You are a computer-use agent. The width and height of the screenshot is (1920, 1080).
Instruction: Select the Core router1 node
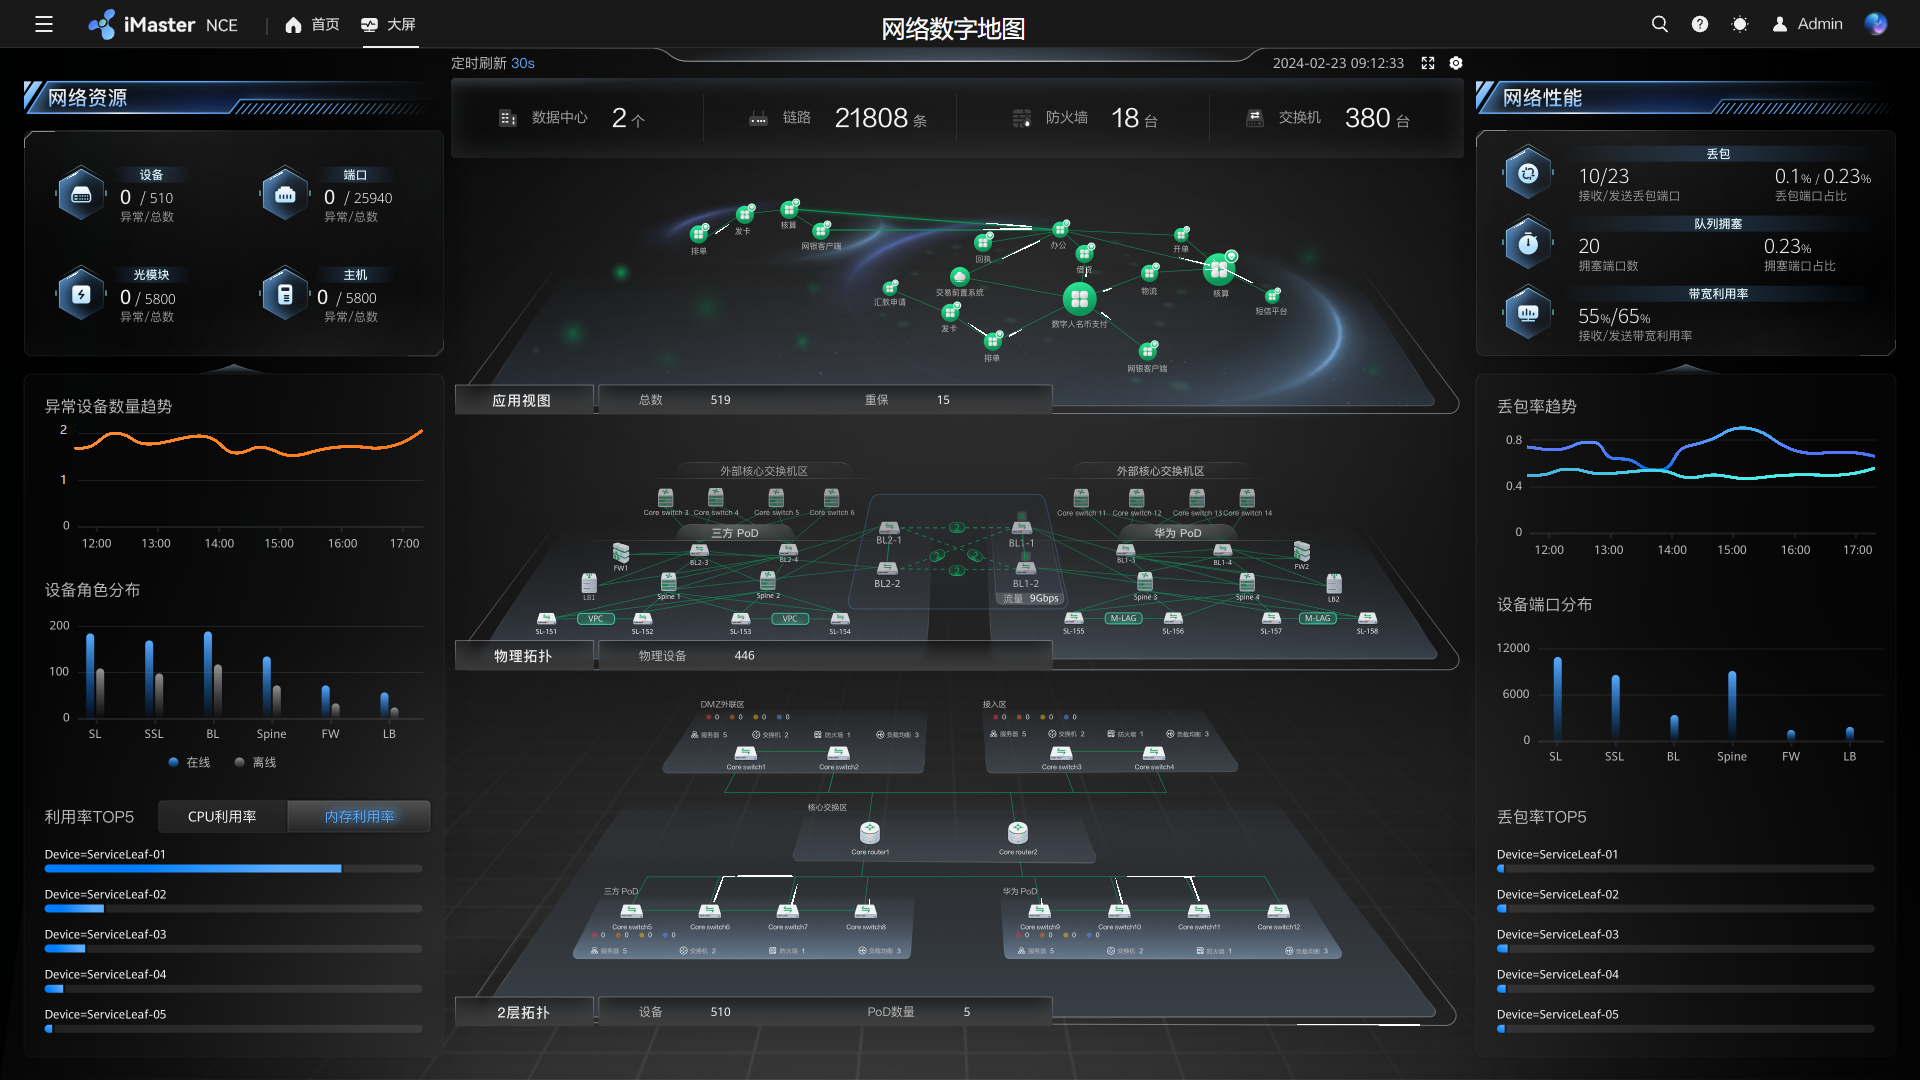pyautogui.click(x=870, y=833)
